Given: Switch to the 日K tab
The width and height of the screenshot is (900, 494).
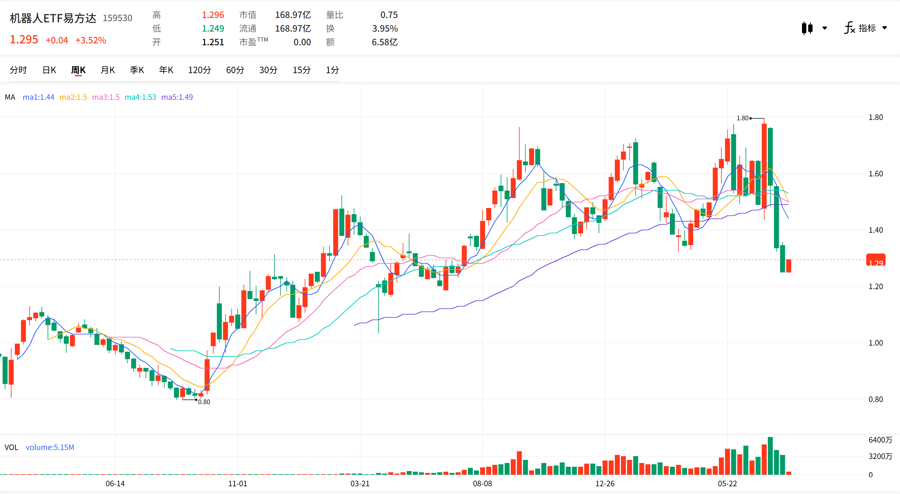Looking at the screenshot, I should (49, 70).
